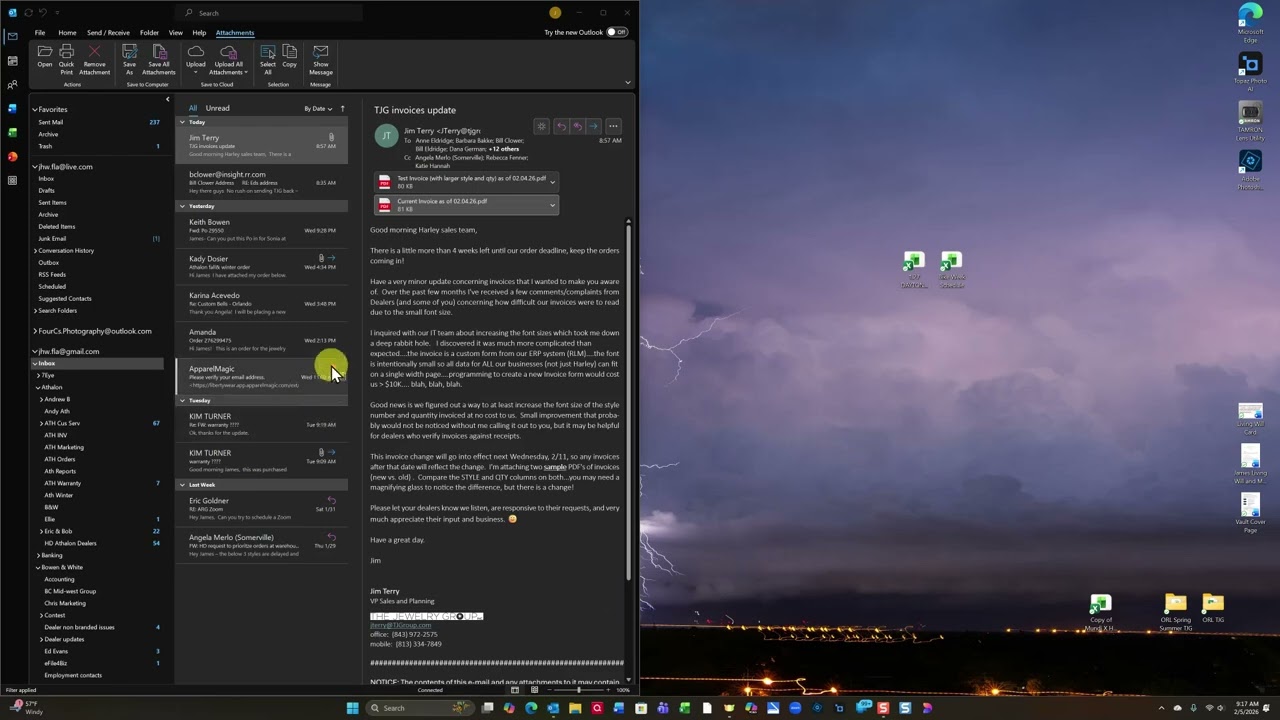The height and width of the screenshot is (720, 1280).
Task: Expand the Banking folder
Action: tap(38, 555)
